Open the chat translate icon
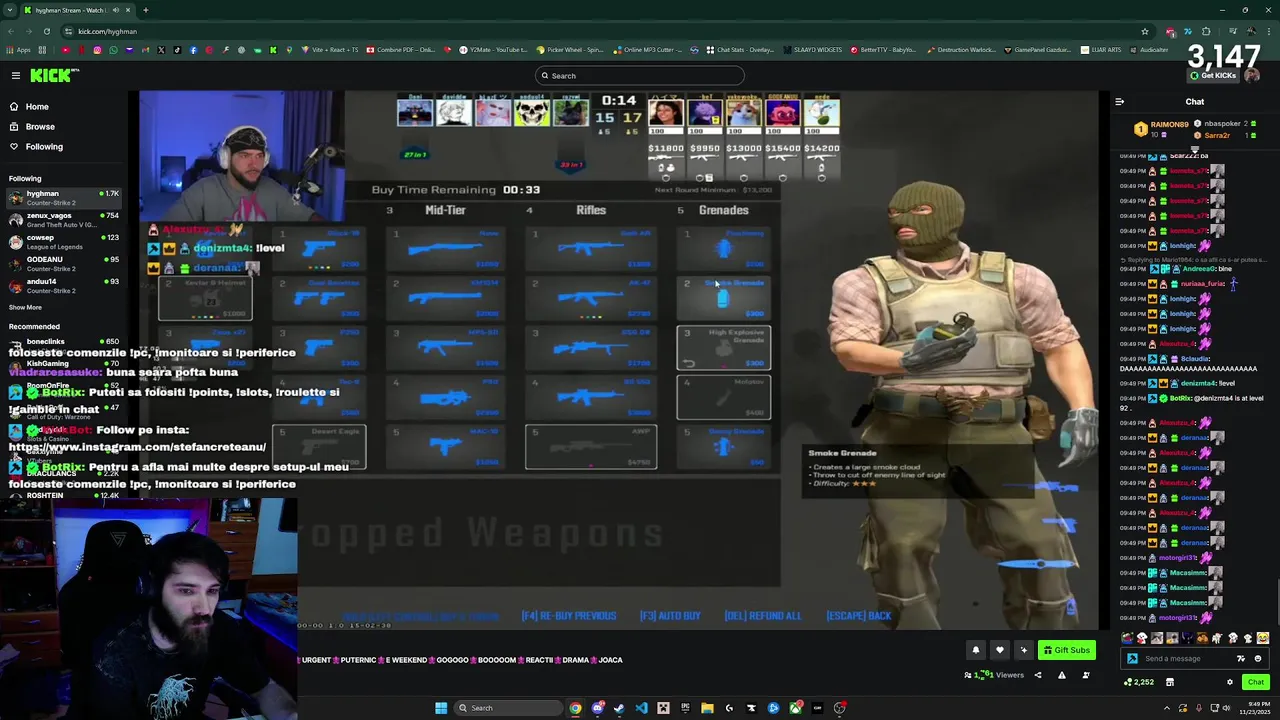 coord(1241,658)
